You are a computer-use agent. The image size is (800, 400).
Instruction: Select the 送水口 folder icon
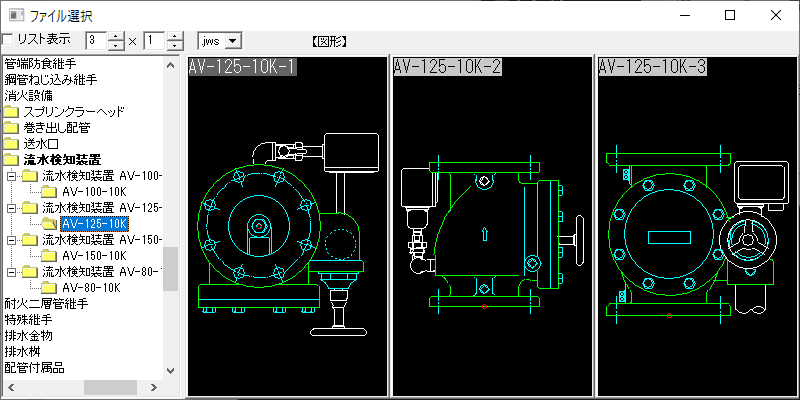coord(11,144)
